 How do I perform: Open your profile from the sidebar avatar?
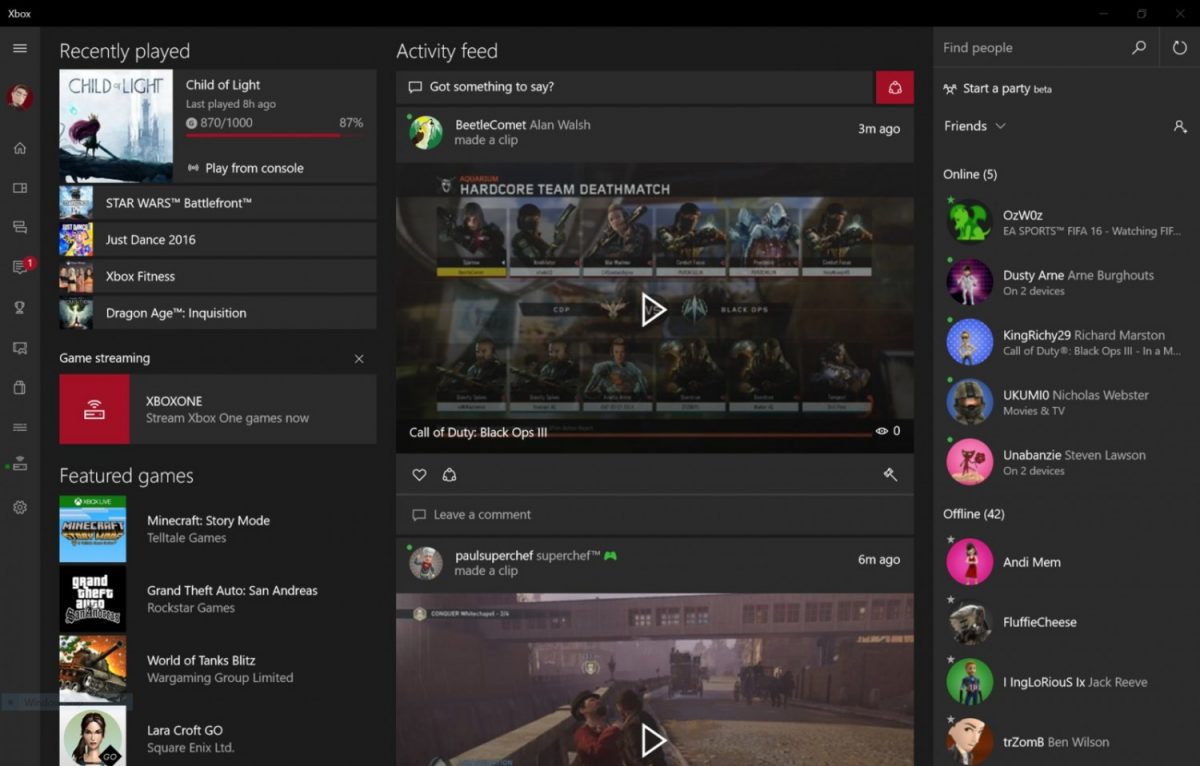(20, 97)
